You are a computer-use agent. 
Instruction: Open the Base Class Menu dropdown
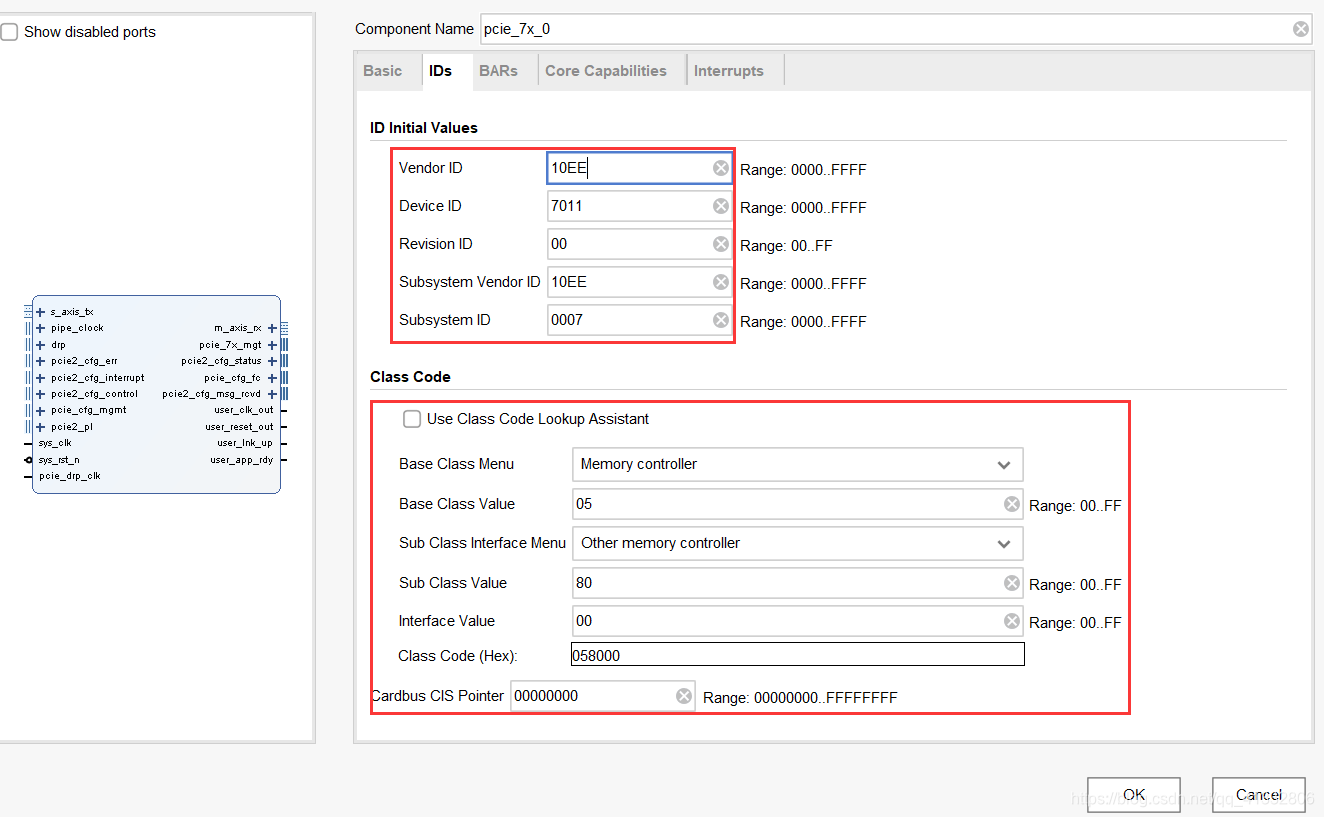click(x=798, y=464)
